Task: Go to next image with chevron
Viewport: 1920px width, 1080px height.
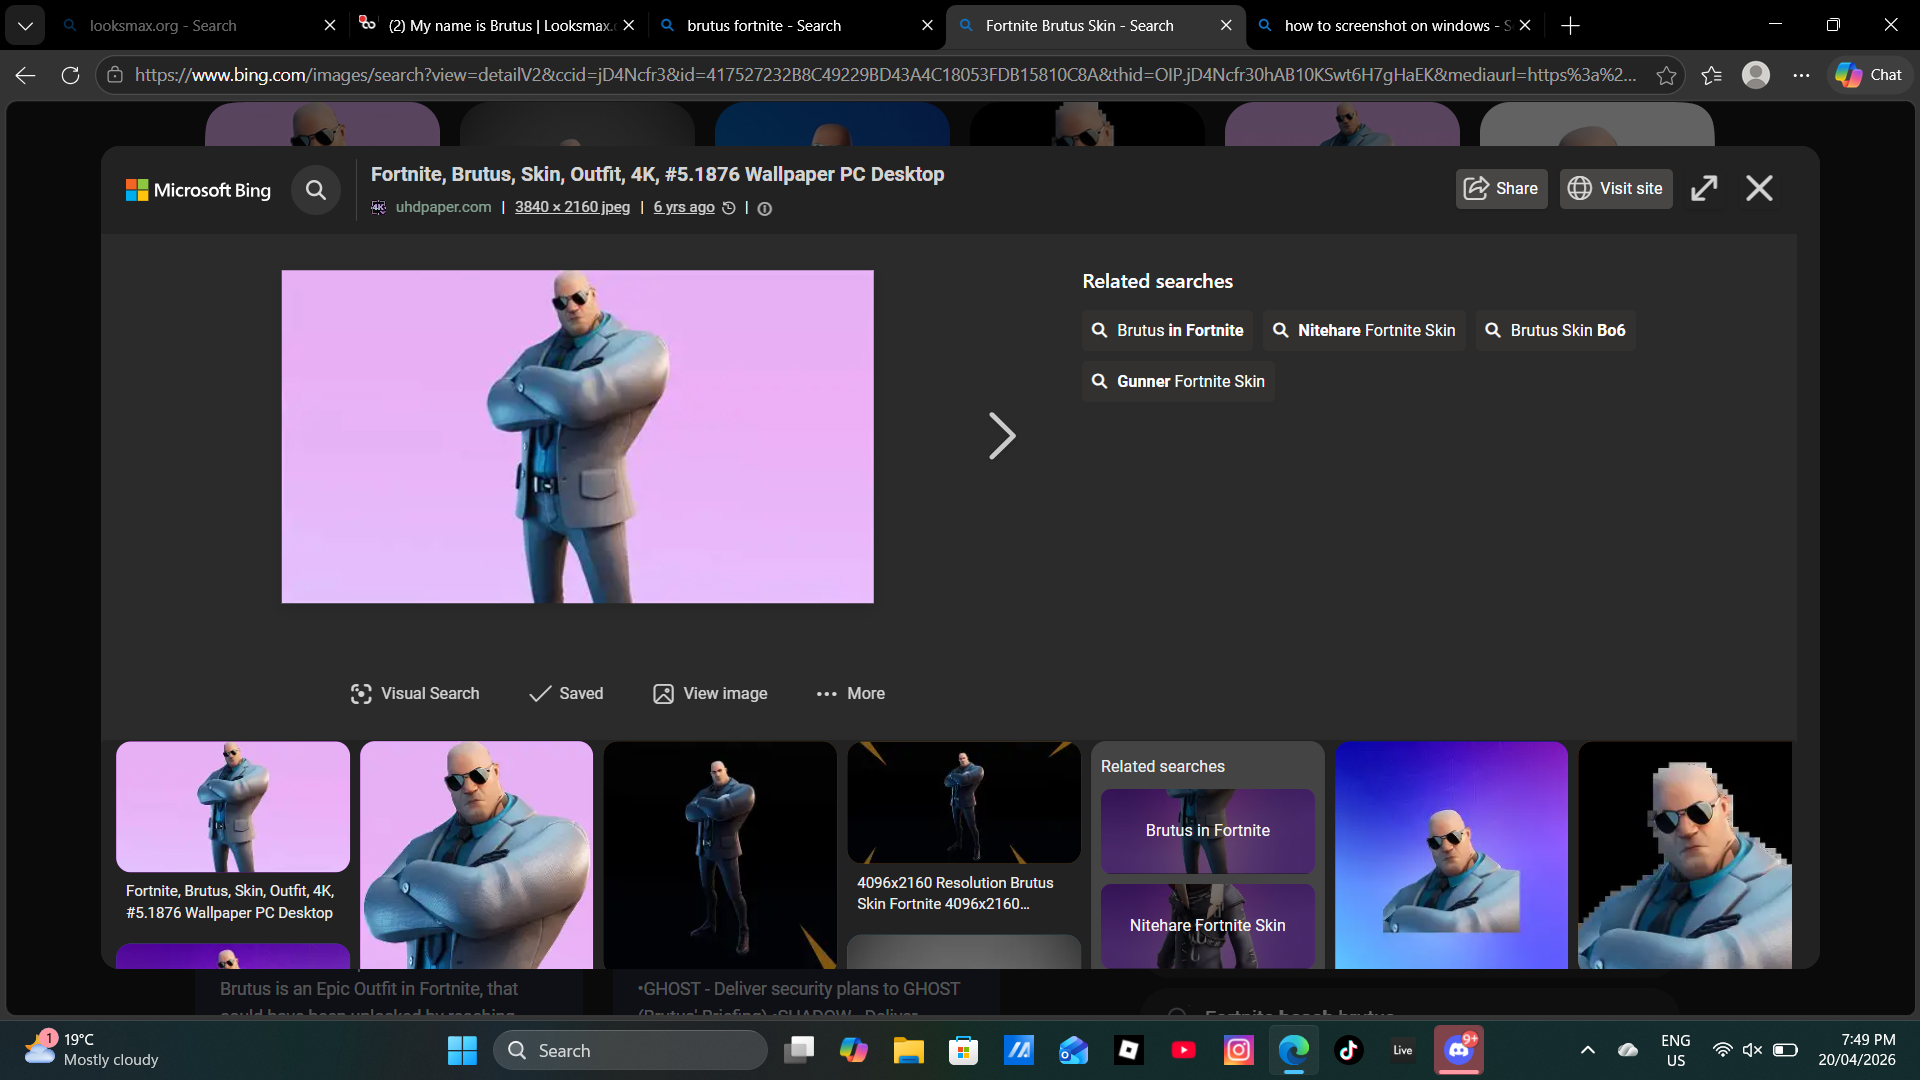Action: [1001, 436]
